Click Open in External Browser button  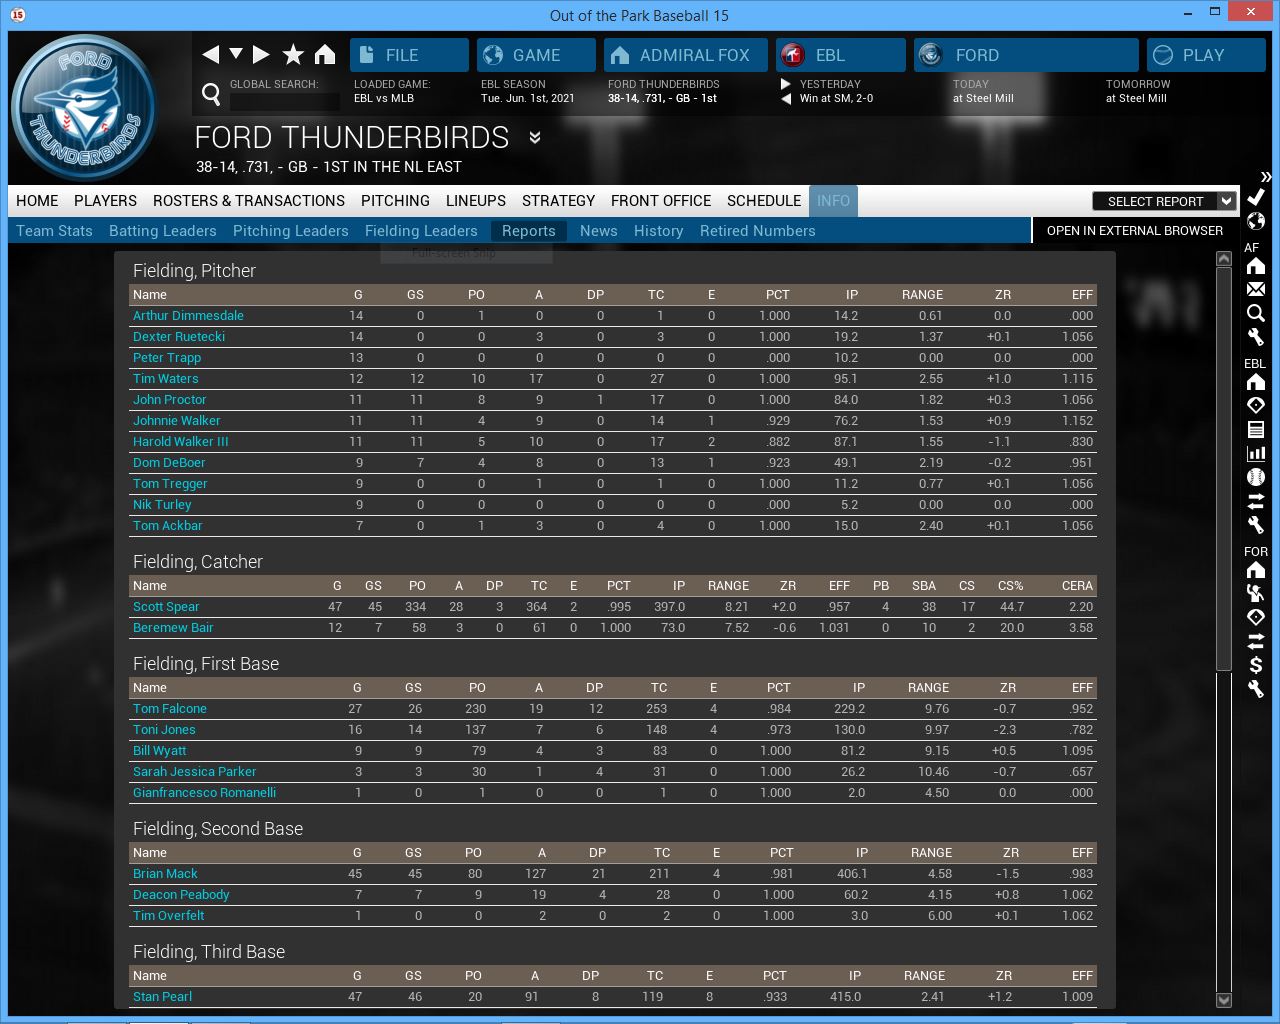[x=1134, y=231]
